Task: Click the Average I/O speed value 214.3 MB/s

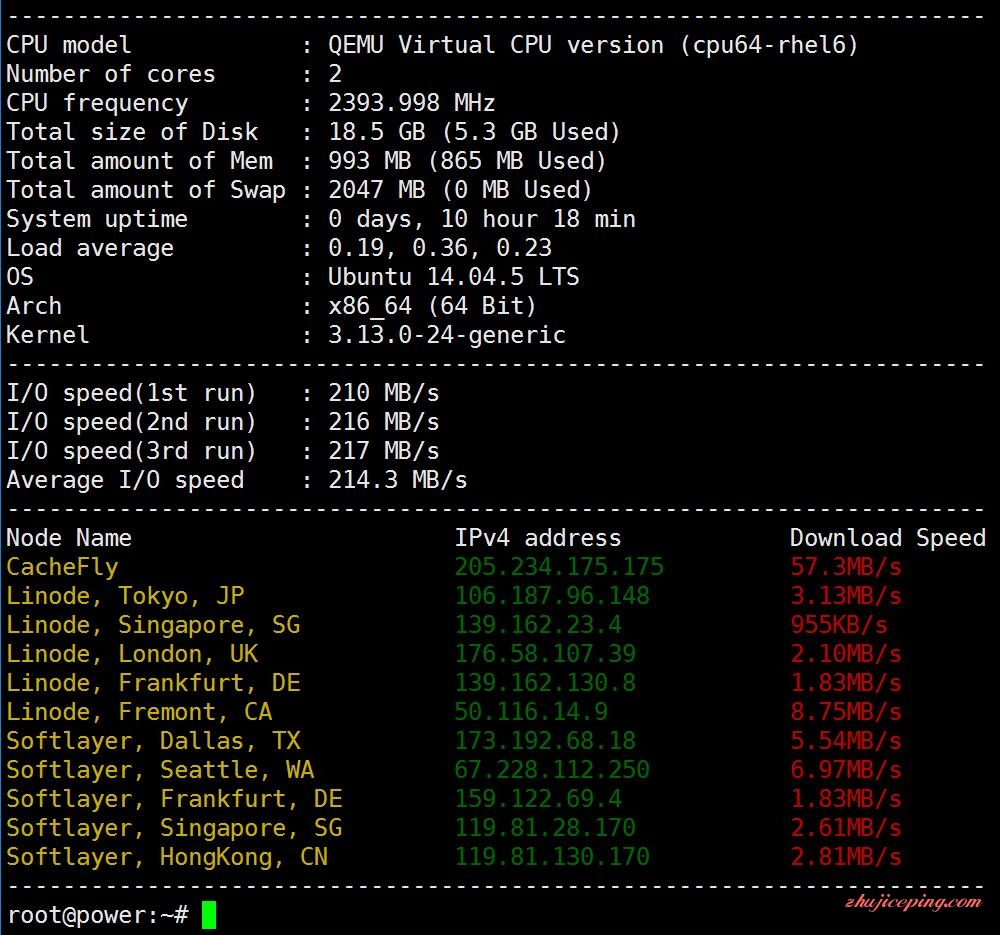Action: pos(397,480)
